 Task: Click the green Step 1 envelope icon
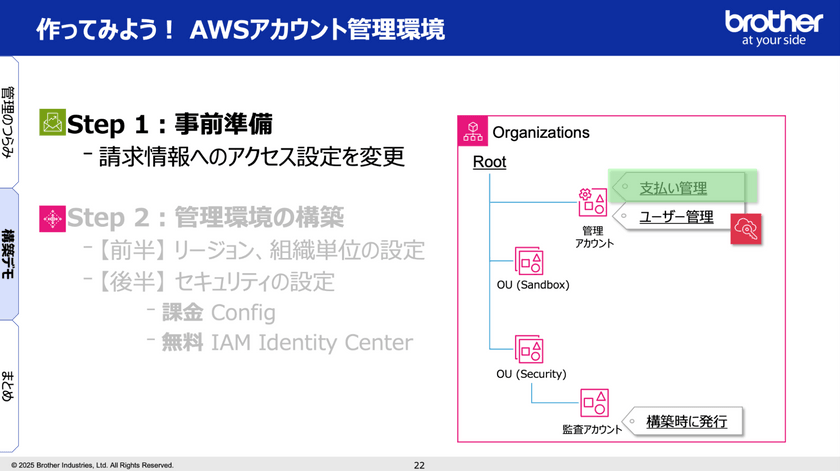(51, 123)
